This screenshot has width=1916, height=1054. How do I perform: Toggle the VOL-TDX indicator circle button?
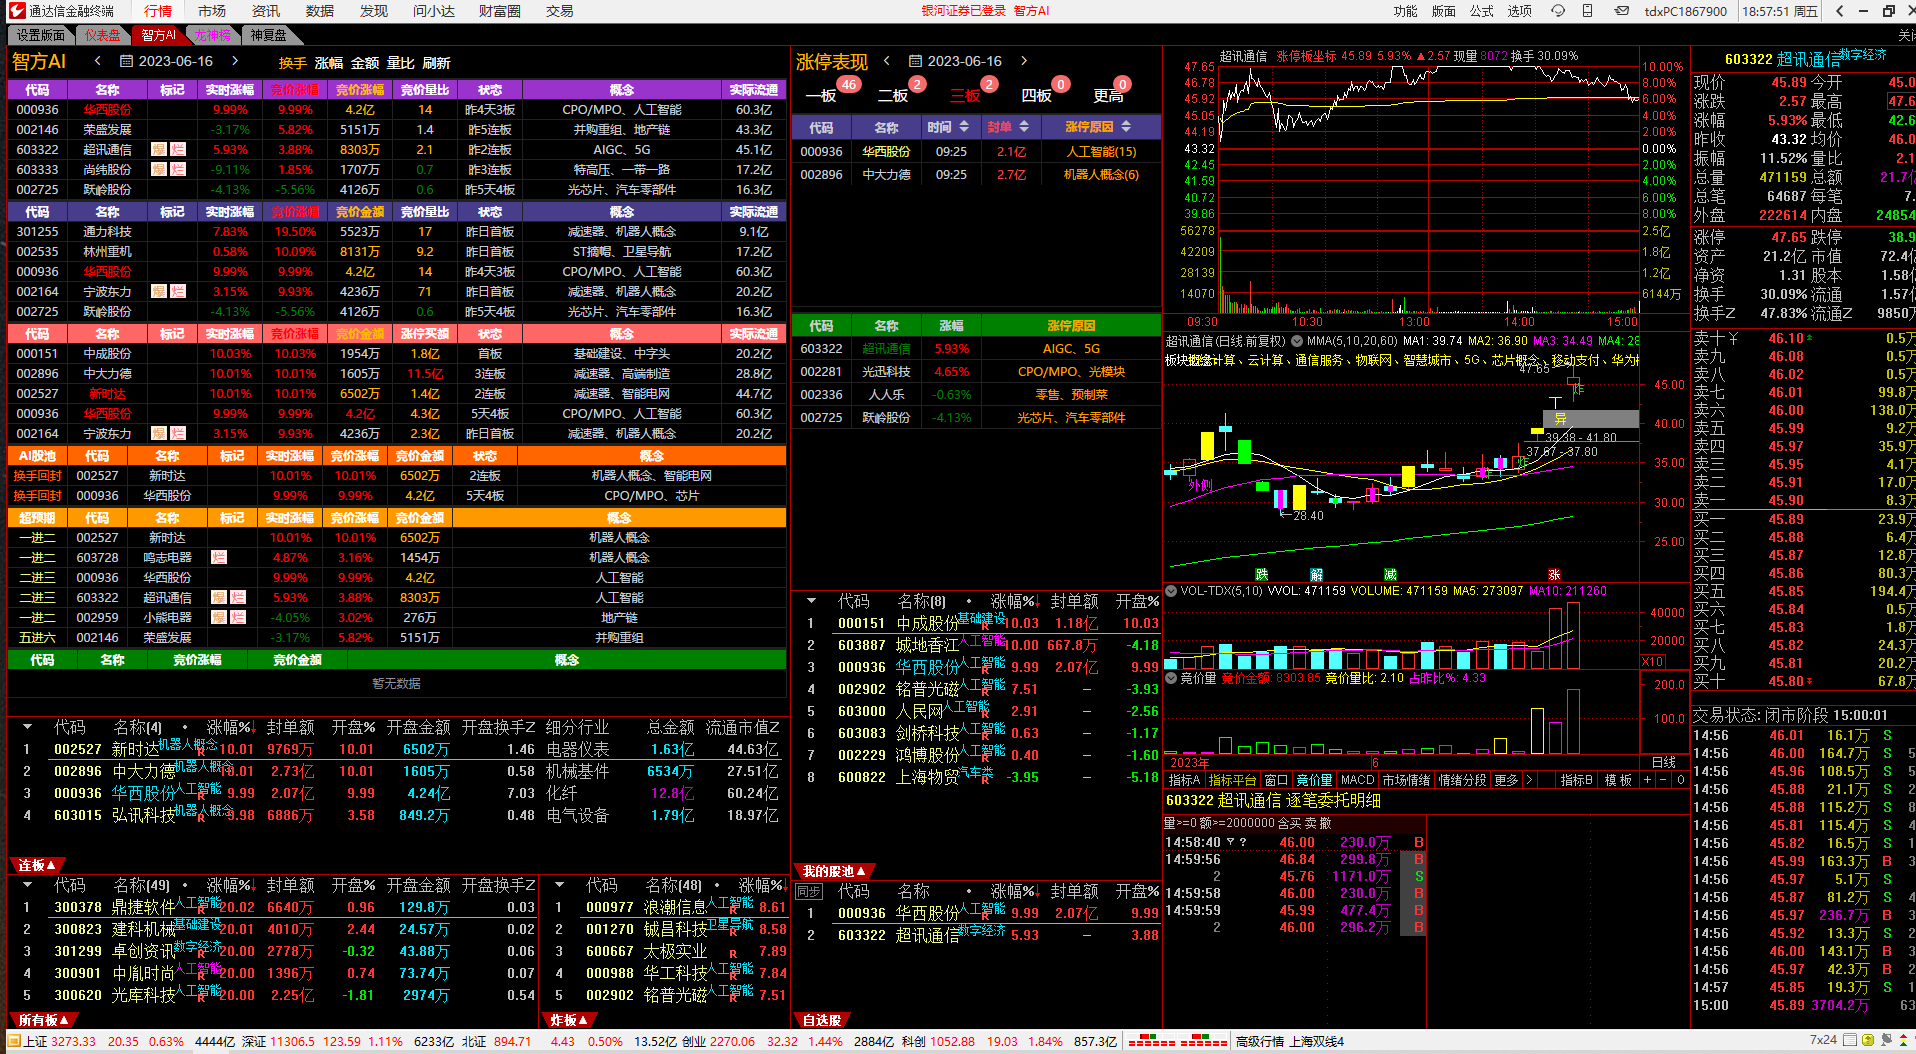pyautogui.click(x=1171, y=591)
